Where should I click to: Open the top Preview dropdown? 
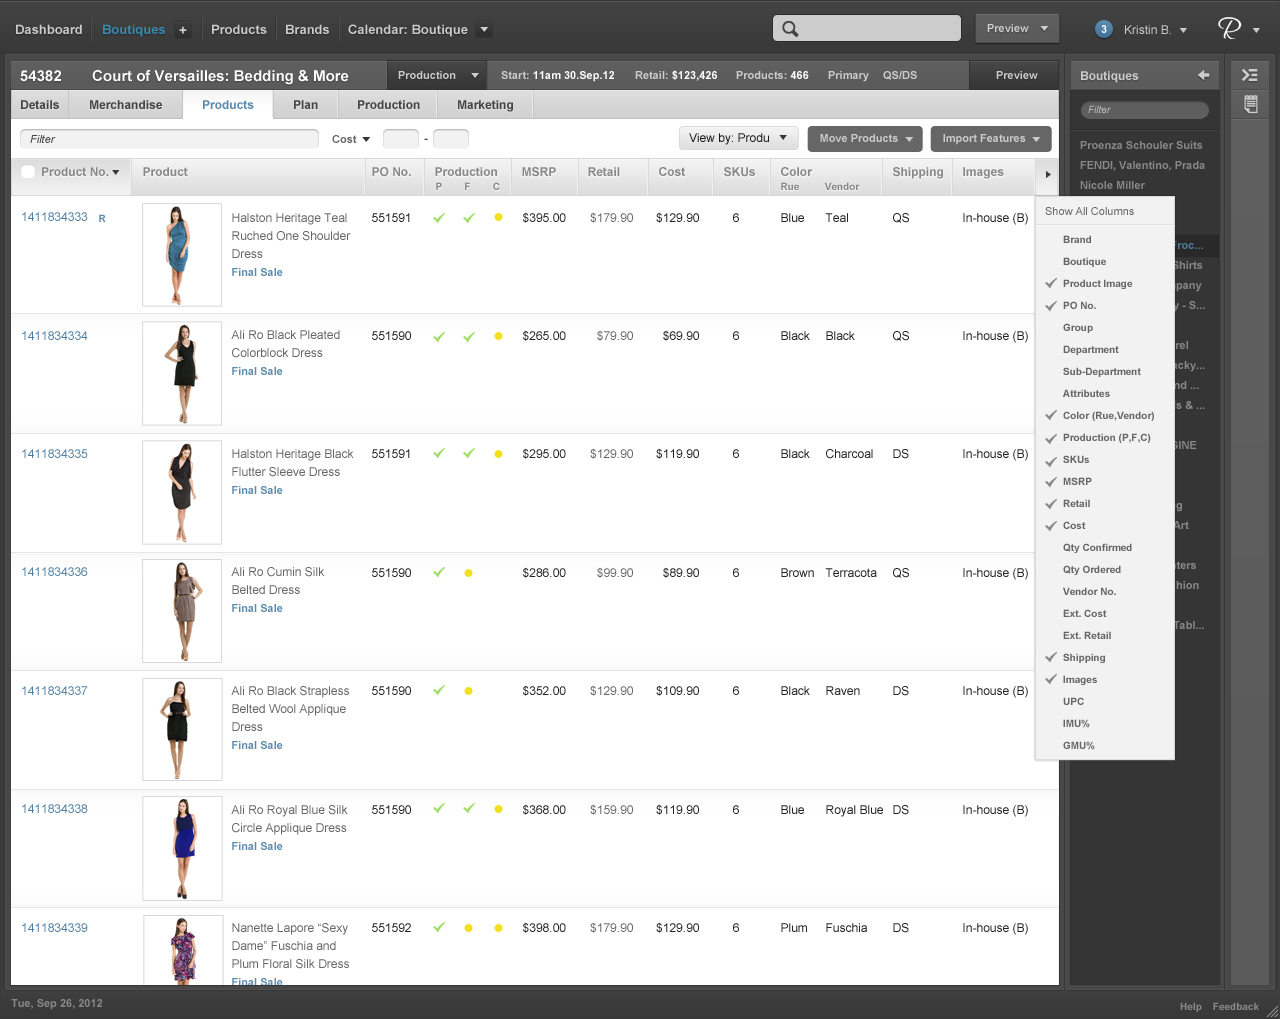pyautogui.click(x=1017, y=28)
